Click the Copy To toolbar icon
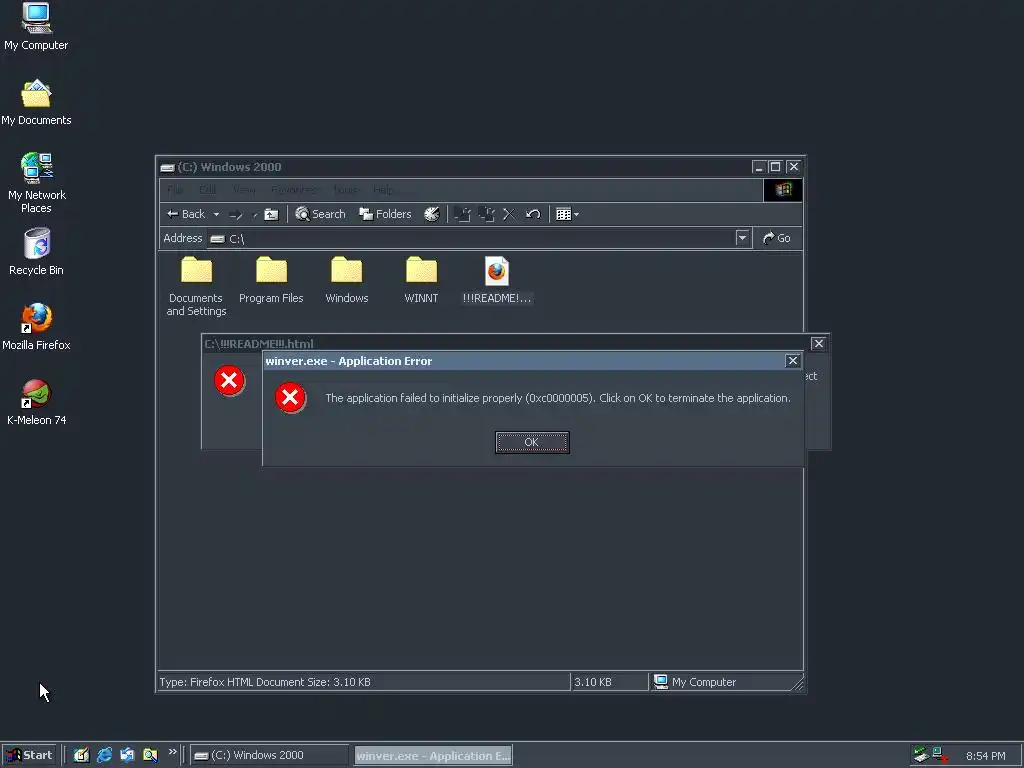The image size is (1024, 768). [x=486, y=214]
